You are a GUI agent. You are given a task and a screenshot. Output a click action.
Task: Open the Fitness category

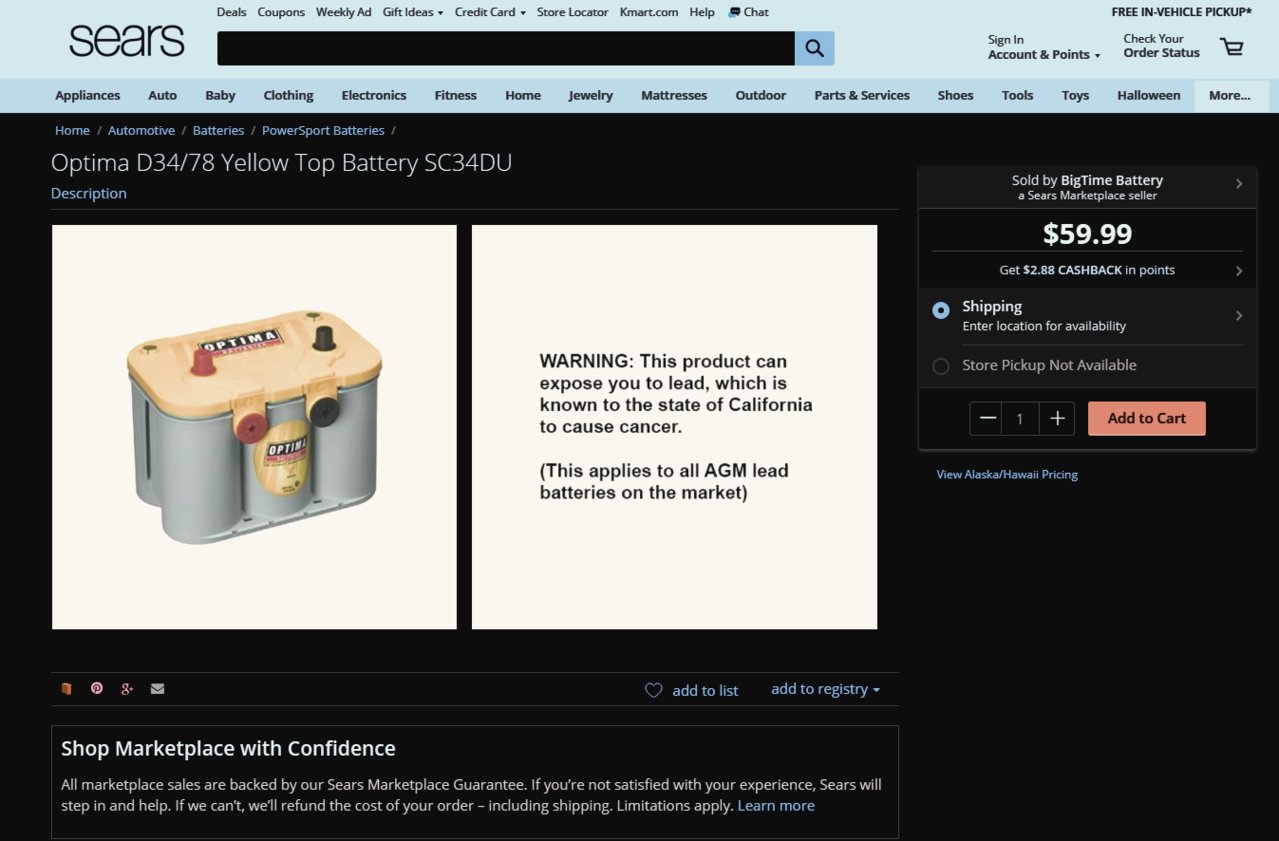tap(456, 96)
